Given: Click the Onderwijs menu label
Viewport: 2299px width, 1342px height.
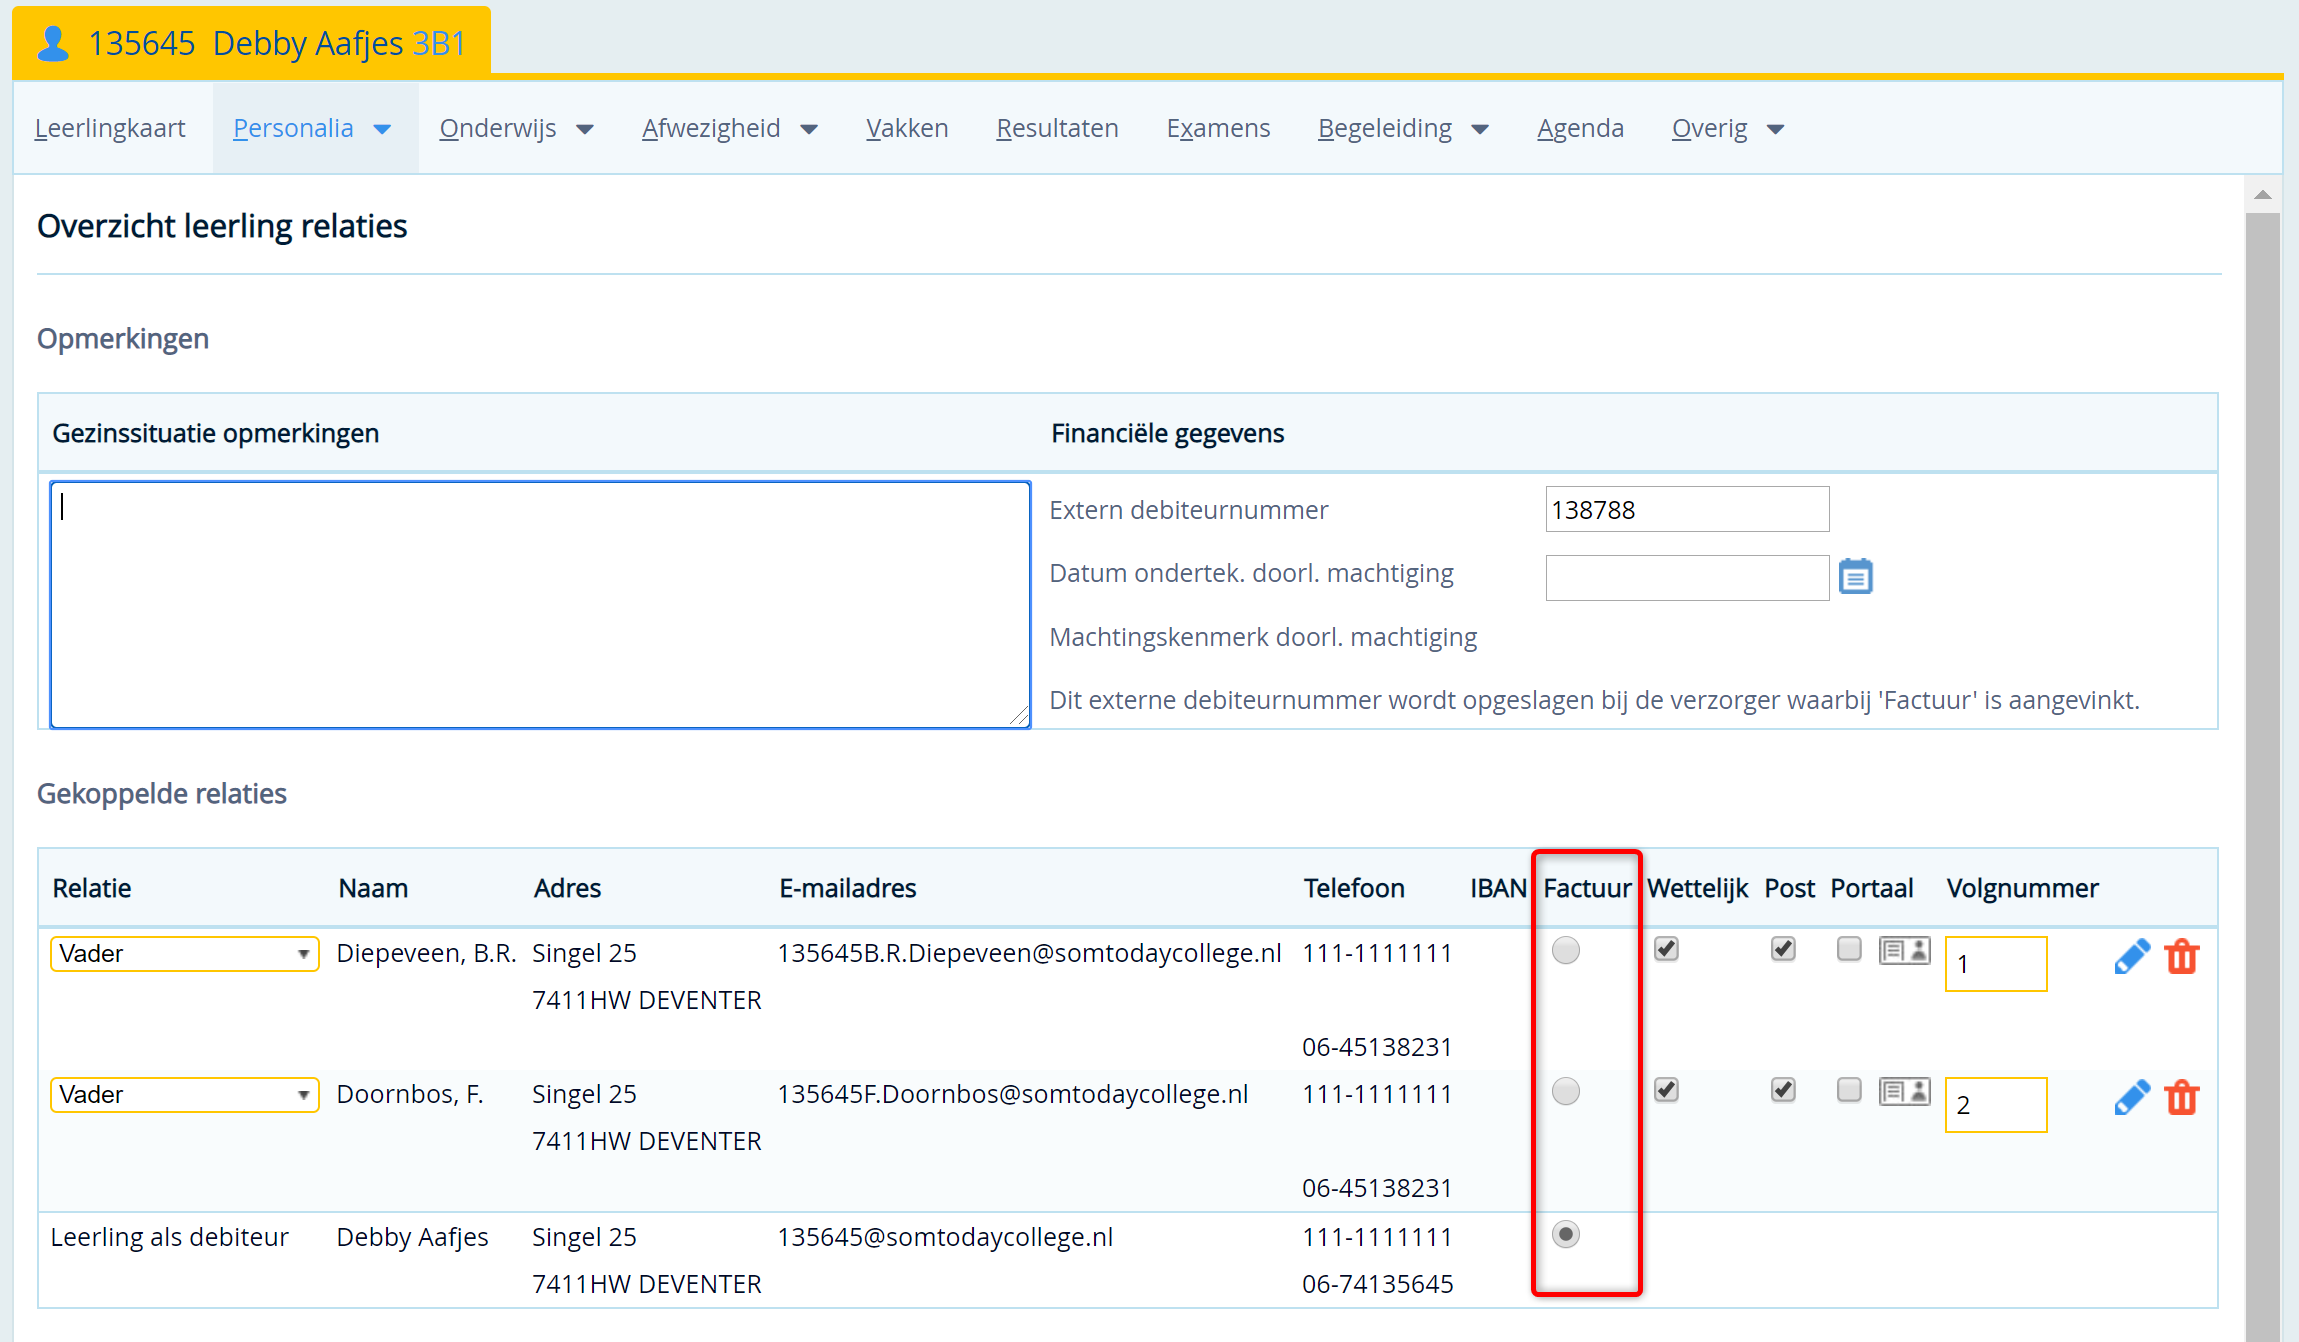Looking at the screenshot, I should click(498, 128).
